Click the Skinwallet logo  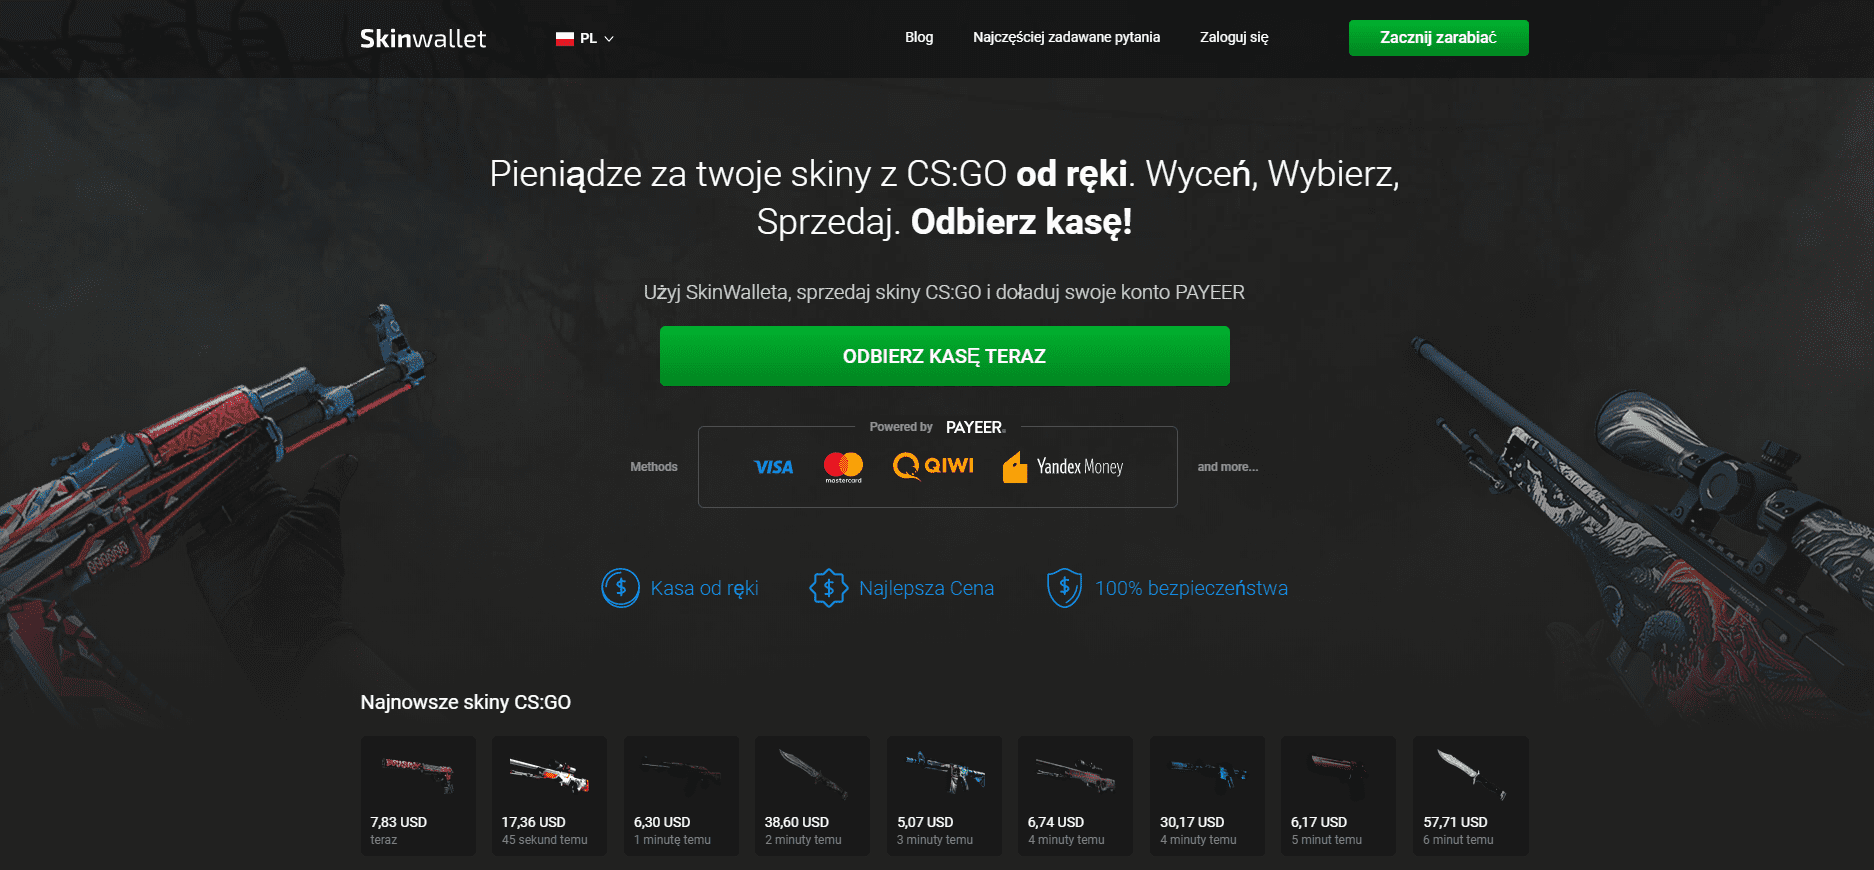(423, 38)
